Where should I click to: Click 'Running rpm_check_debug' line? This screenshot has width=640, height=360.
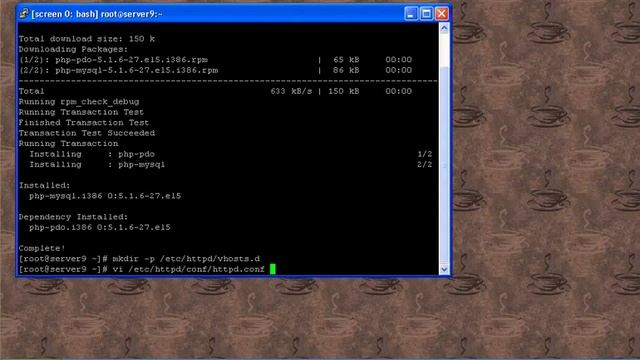[79, 102]
